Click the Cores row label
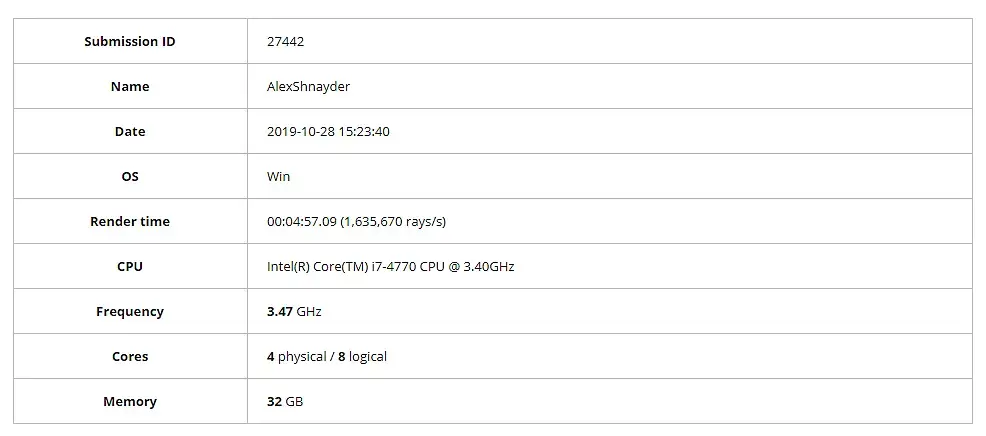The width and height of the screenshot is (986, 436). point(130,356)
